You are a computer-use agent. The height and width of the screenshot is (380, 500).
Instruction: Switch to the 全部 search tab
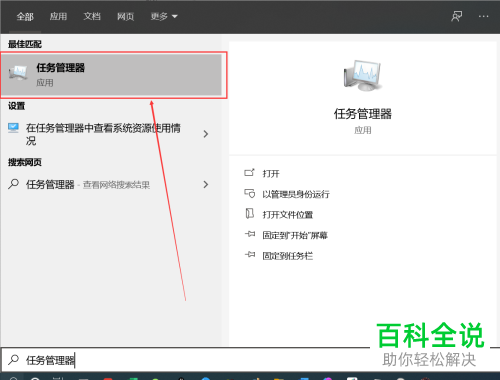tap(25, 16)
